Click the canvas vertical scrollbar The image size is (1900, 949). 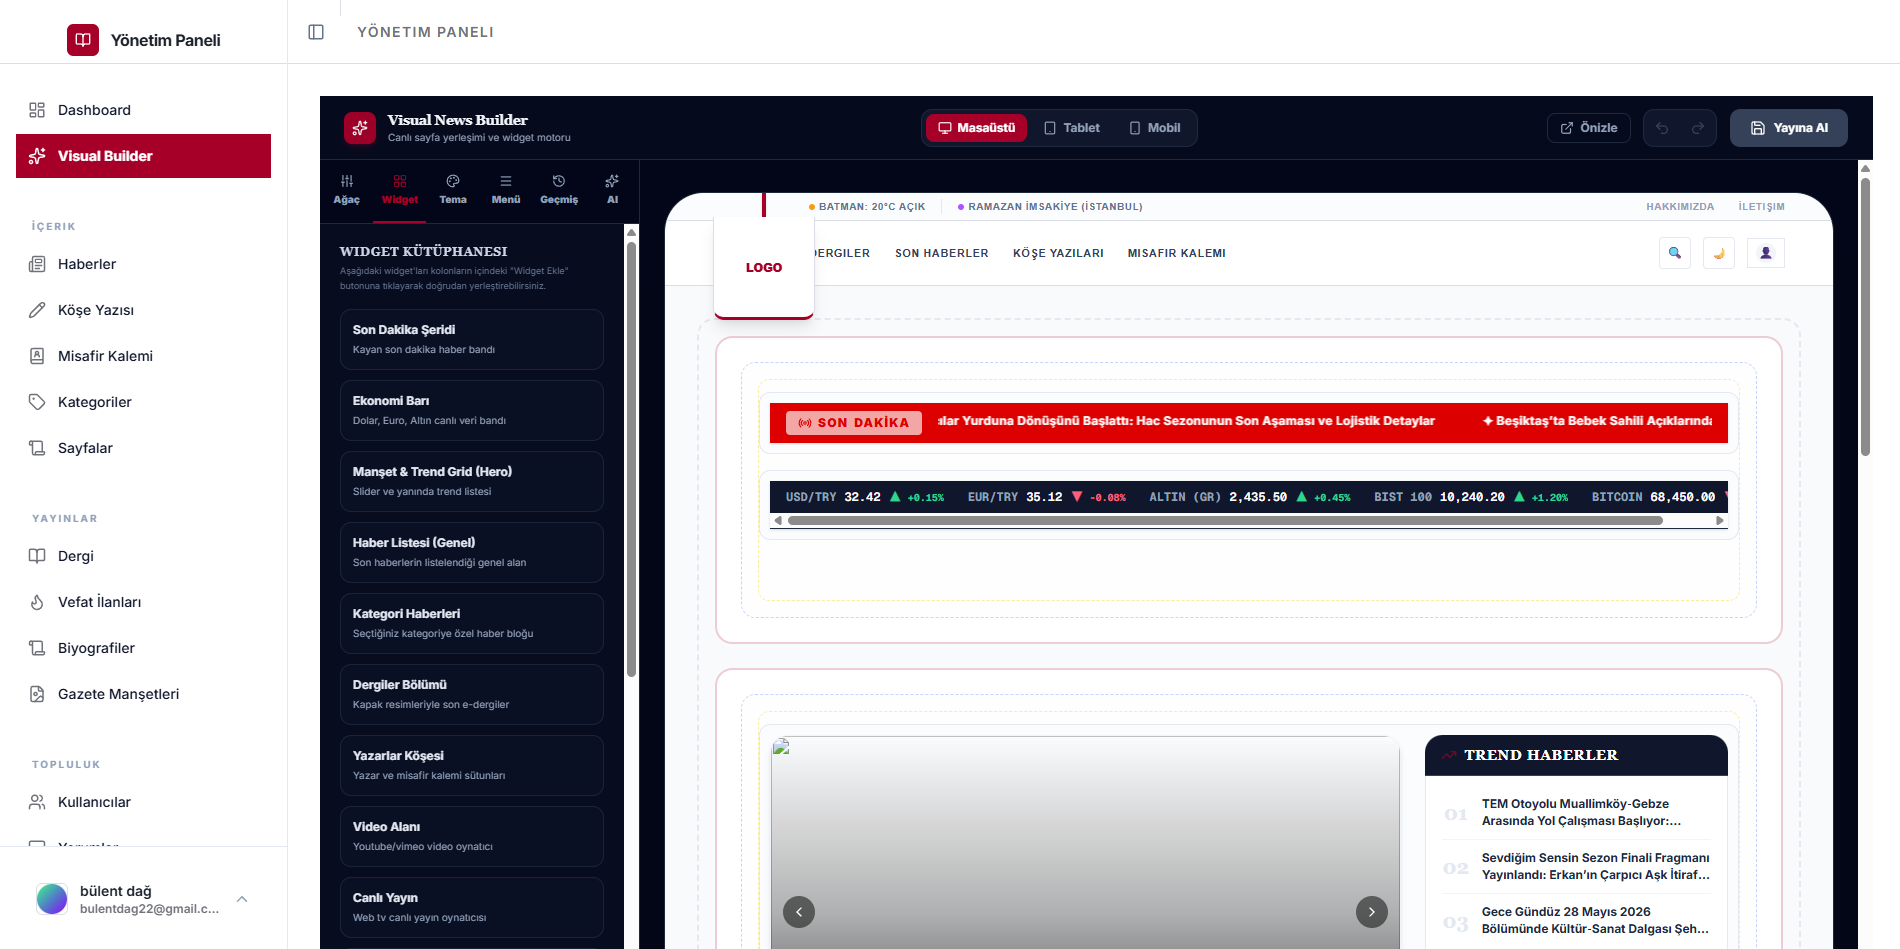[x=1865, y=315]
